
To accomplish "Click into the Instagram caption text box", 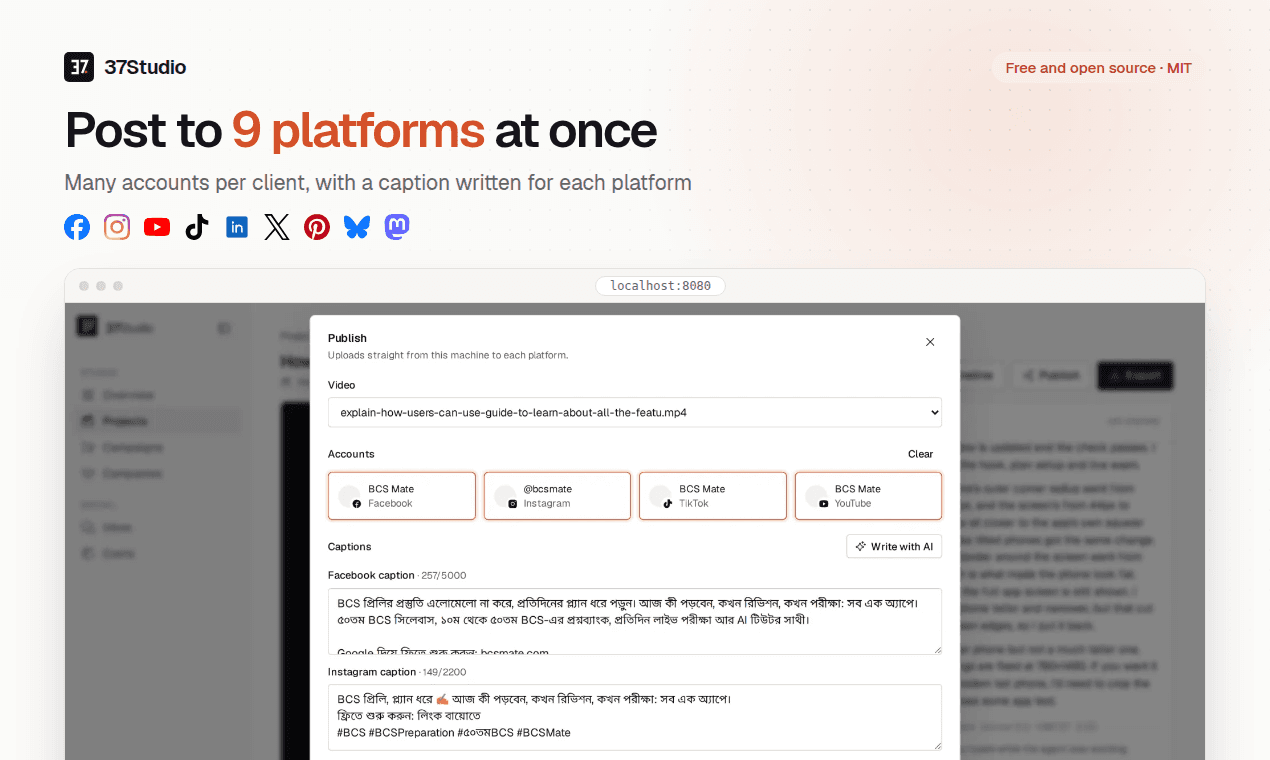I will (x=635, y=717).
